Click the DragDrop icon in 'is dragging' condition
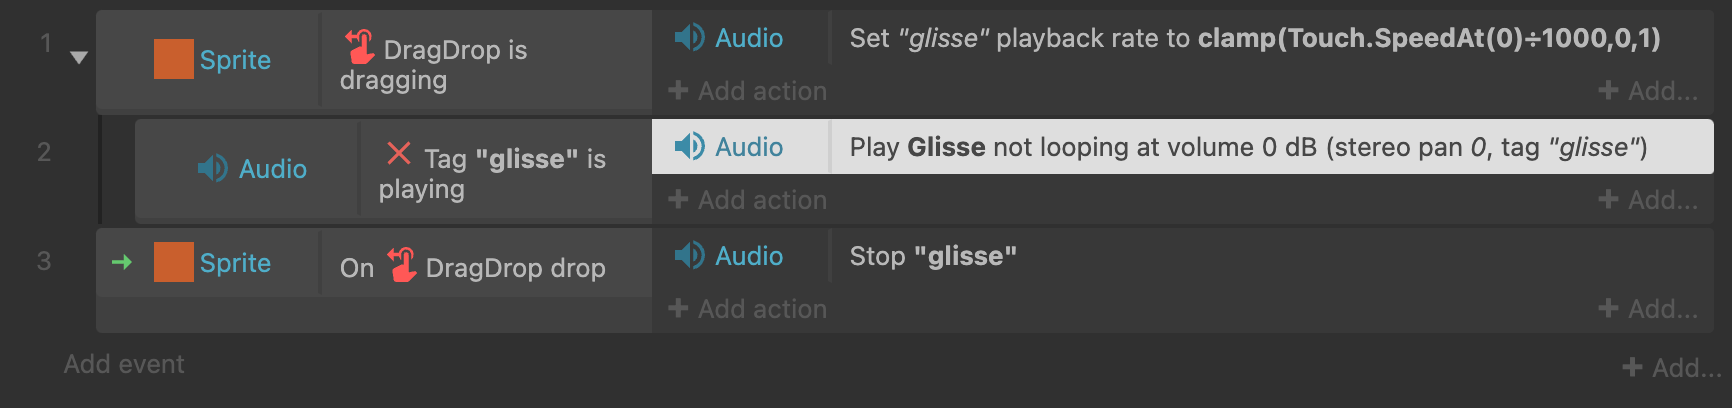Viewport: 1732px width, 408px height. [360, 47]
